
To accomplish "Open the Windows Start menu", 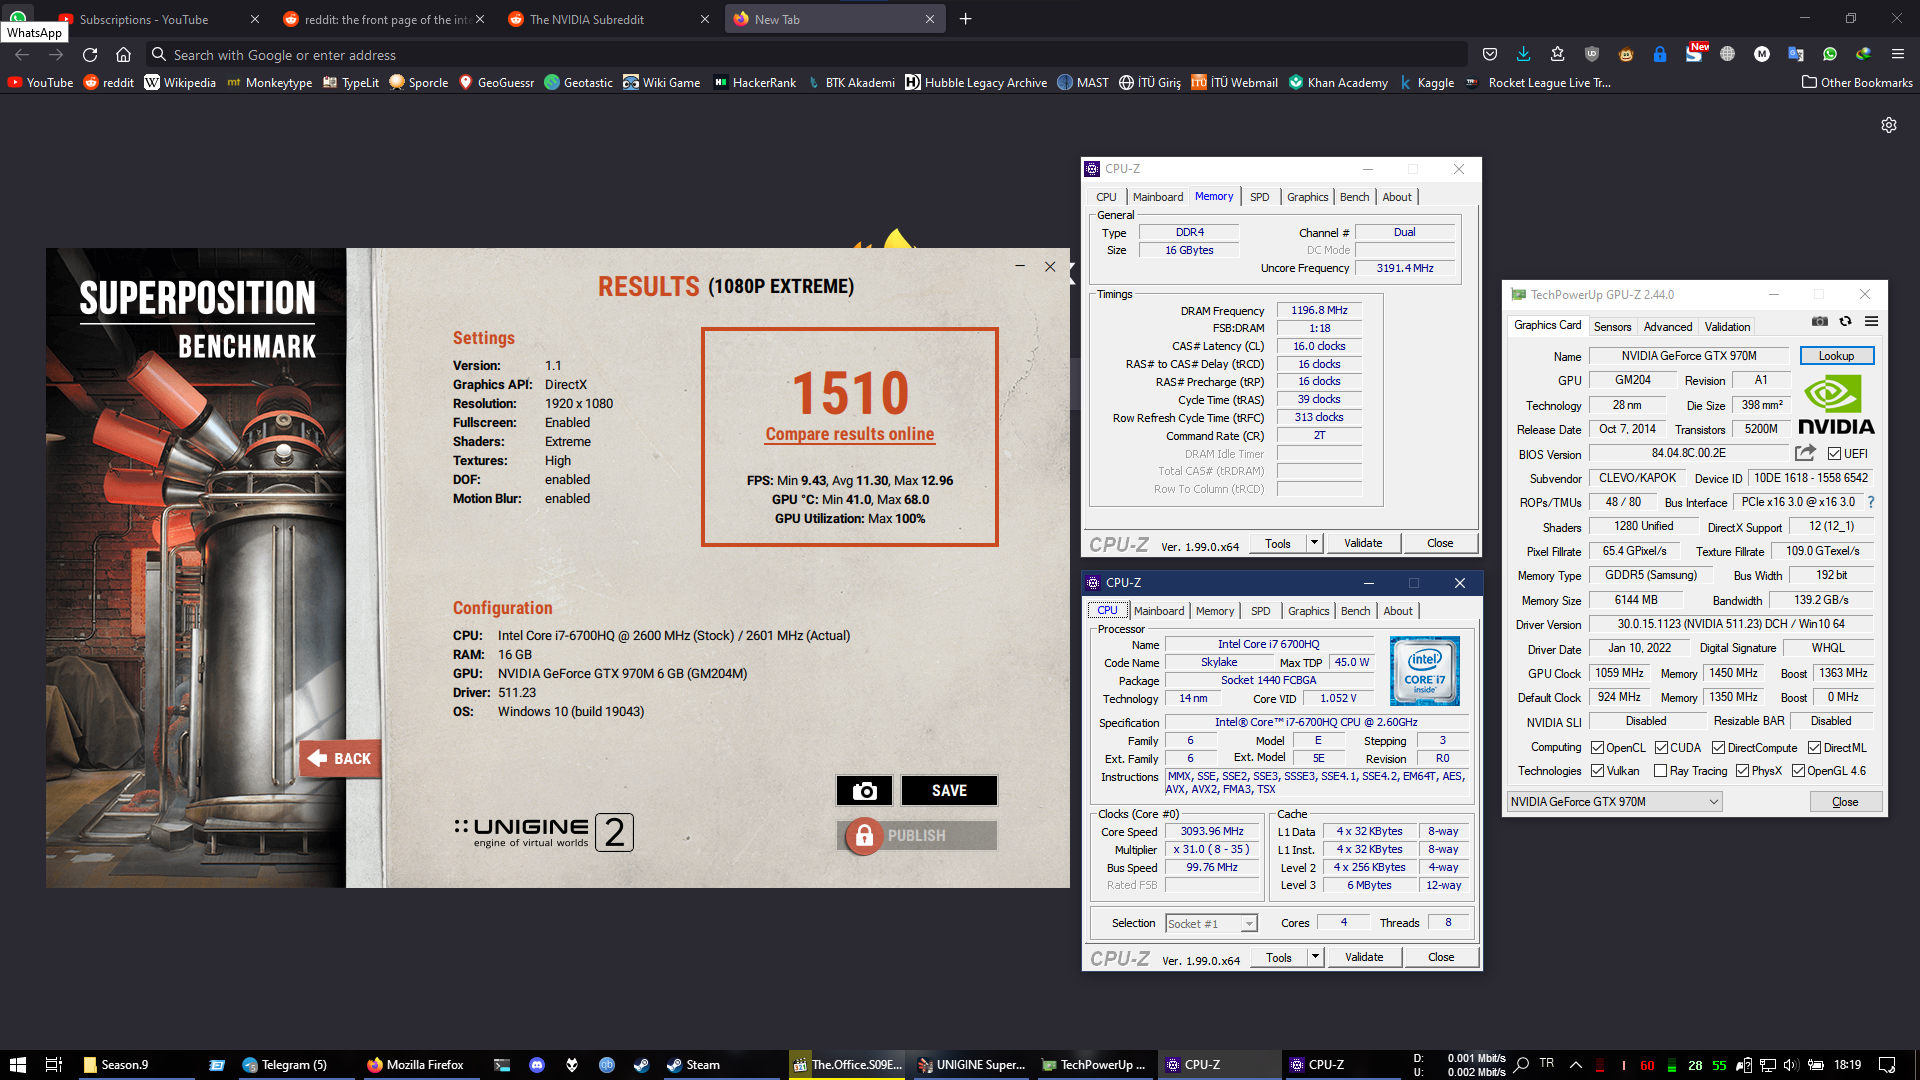I will pos(17,1065).
